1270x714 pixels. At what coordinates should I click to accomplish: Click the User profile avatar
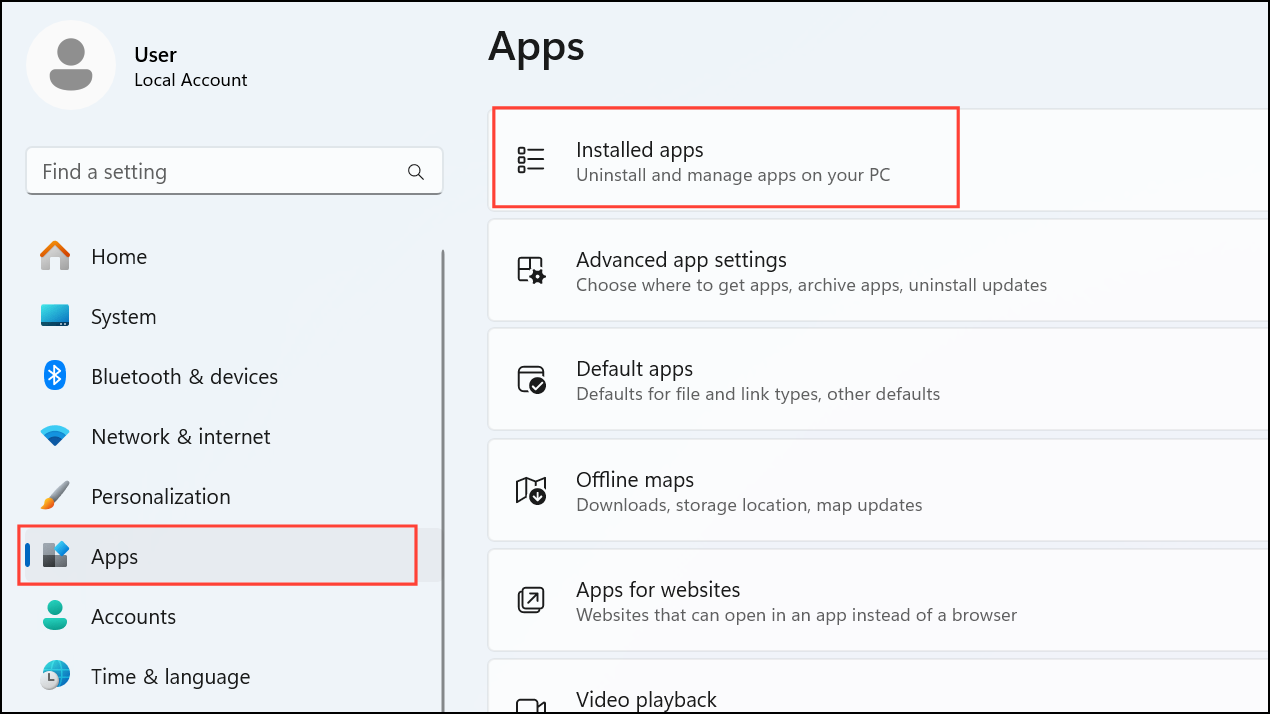71,65
